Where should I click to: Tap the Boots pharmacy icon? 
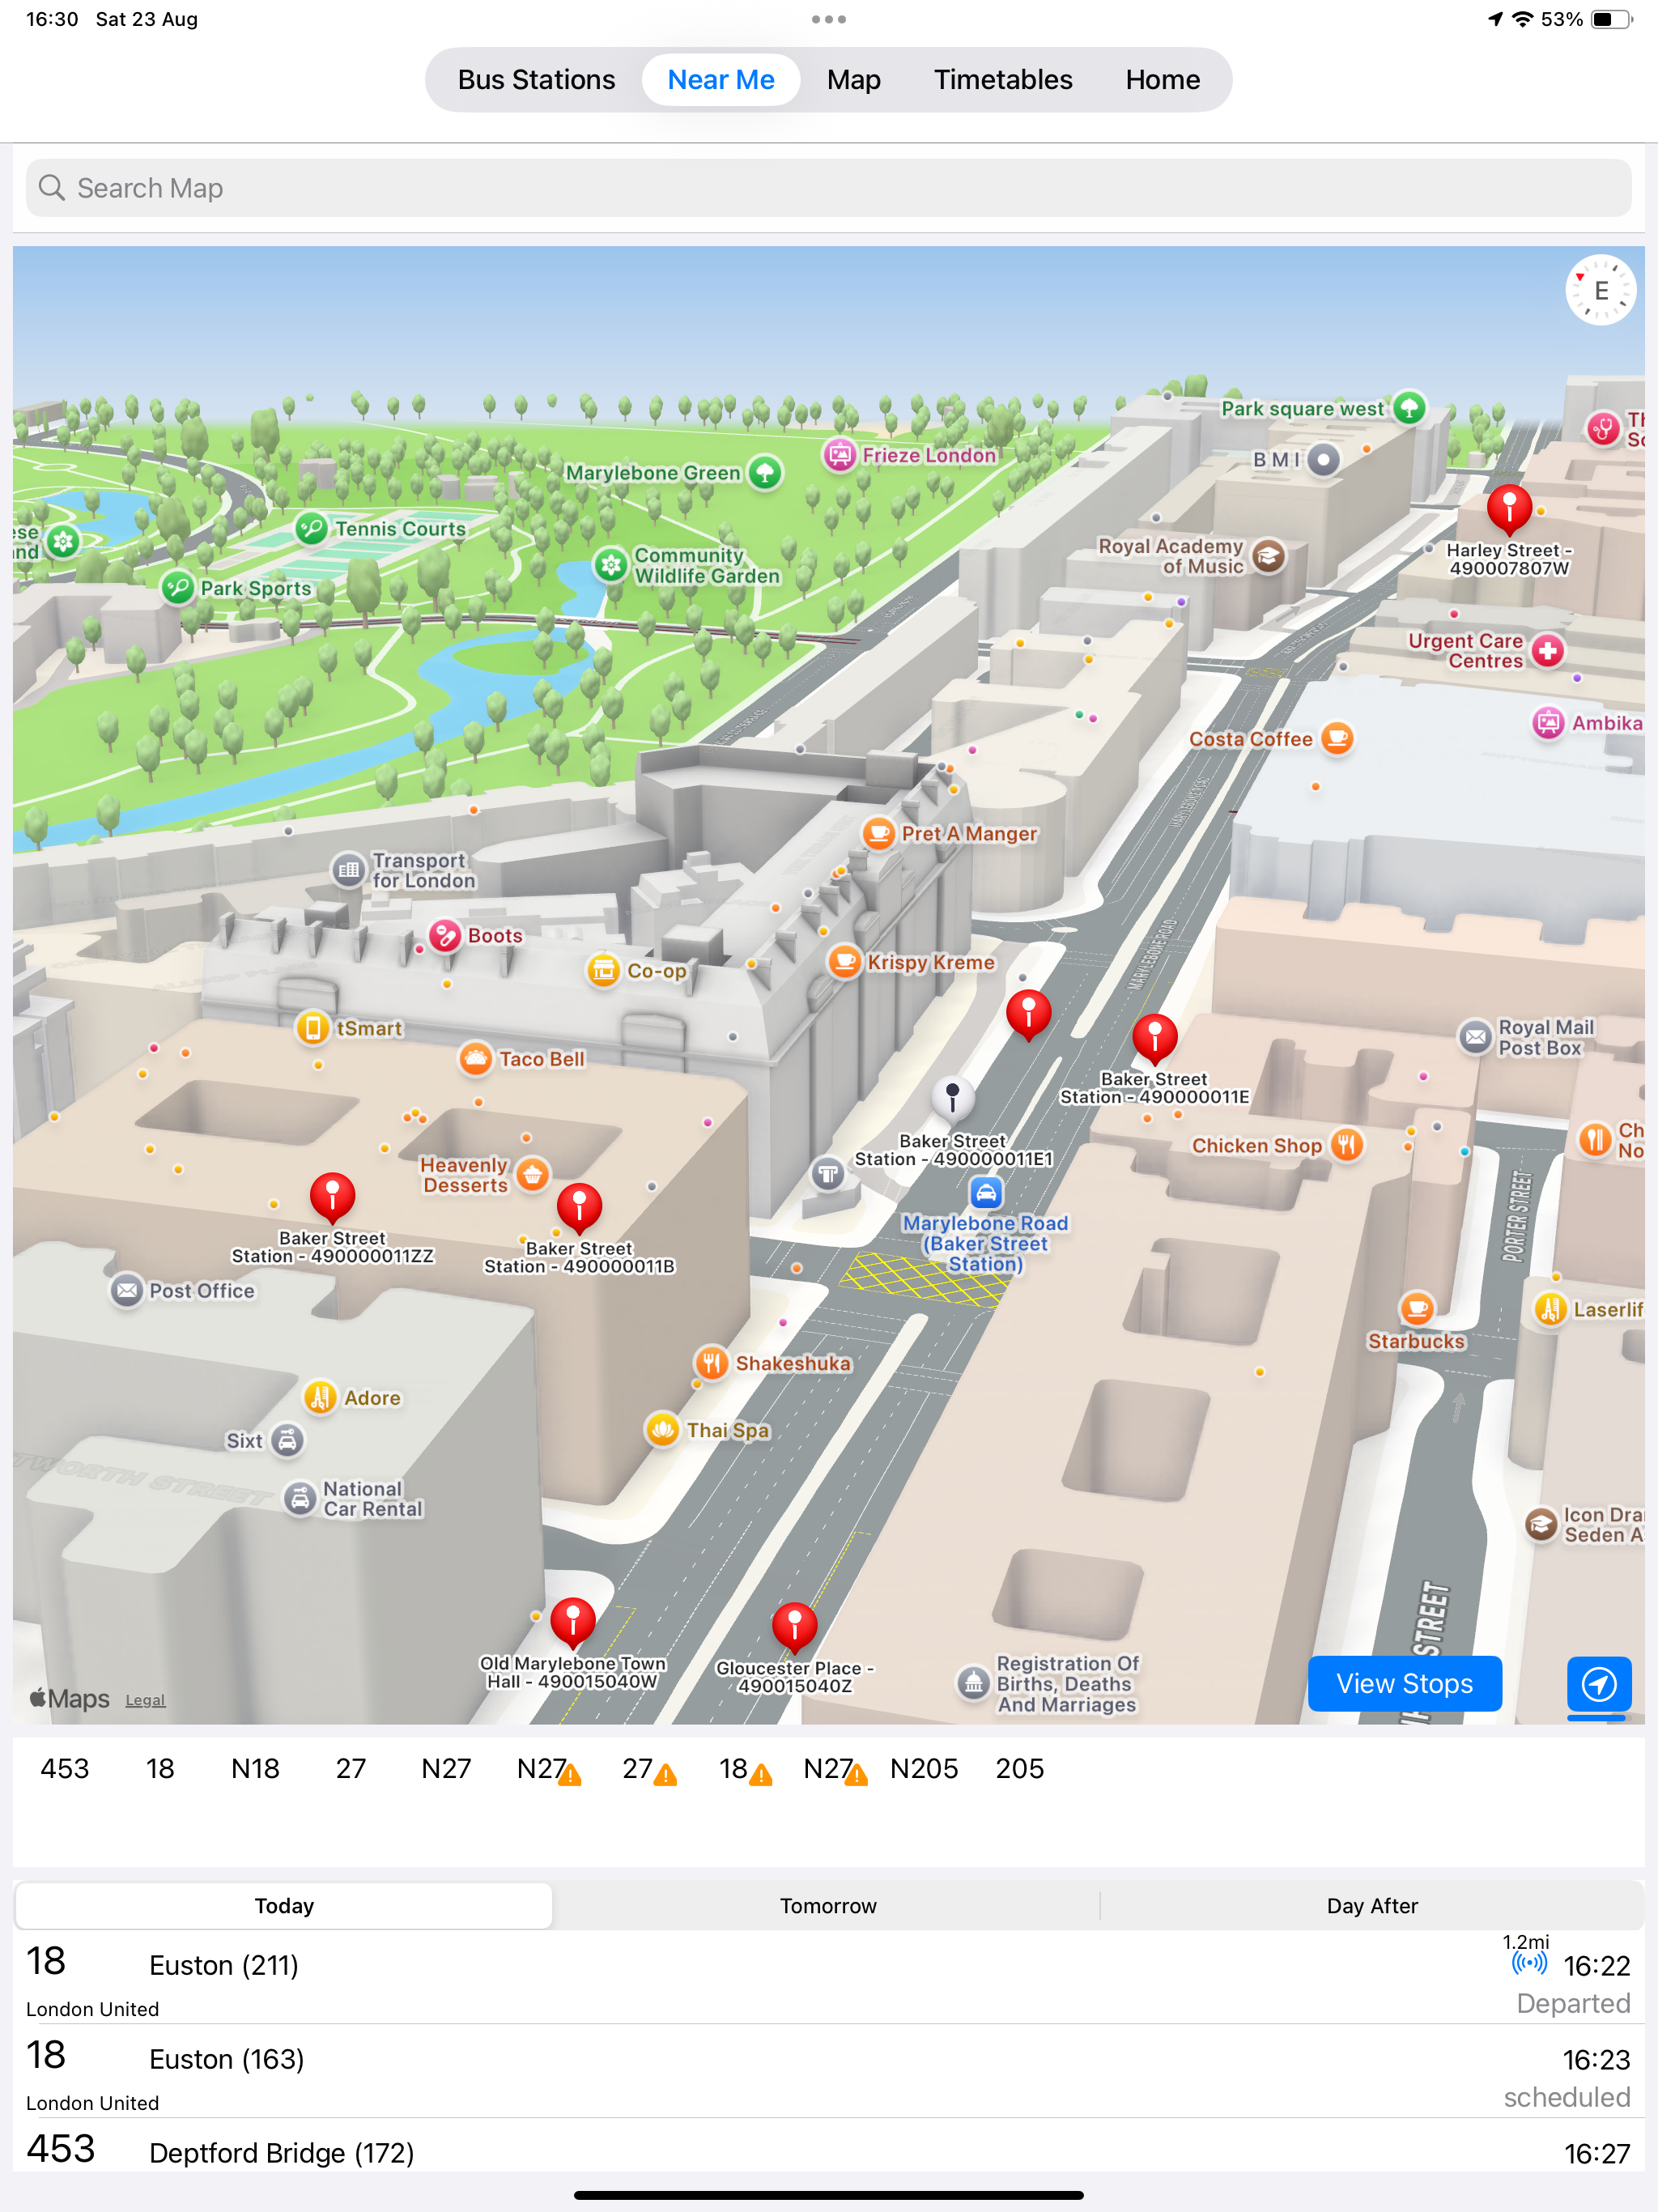click(444, 935)
